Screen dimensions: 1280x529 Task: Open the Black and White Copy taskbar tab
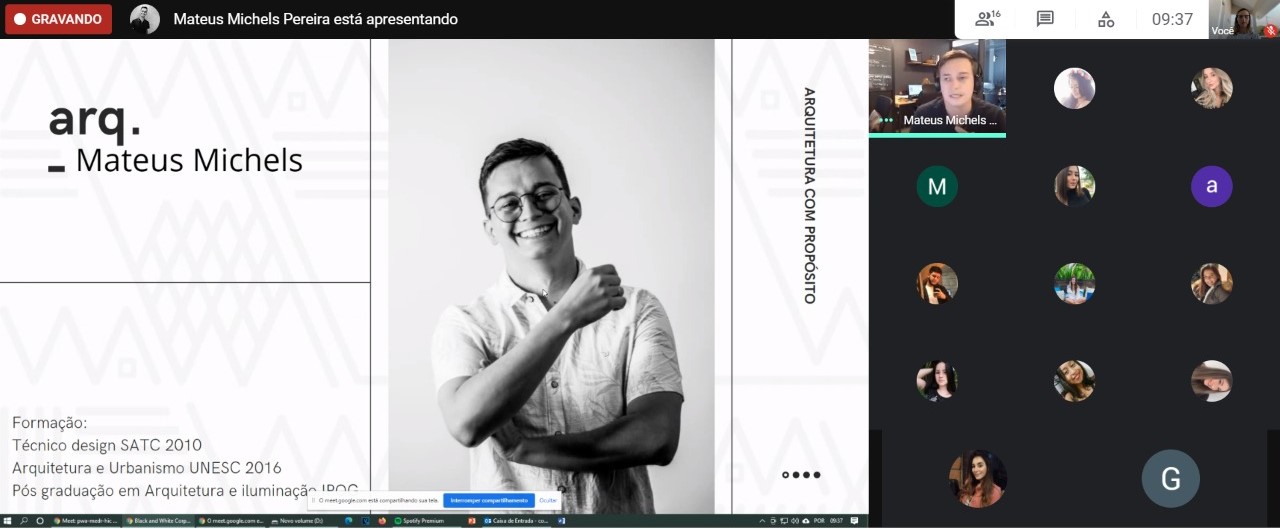(159, 521)
